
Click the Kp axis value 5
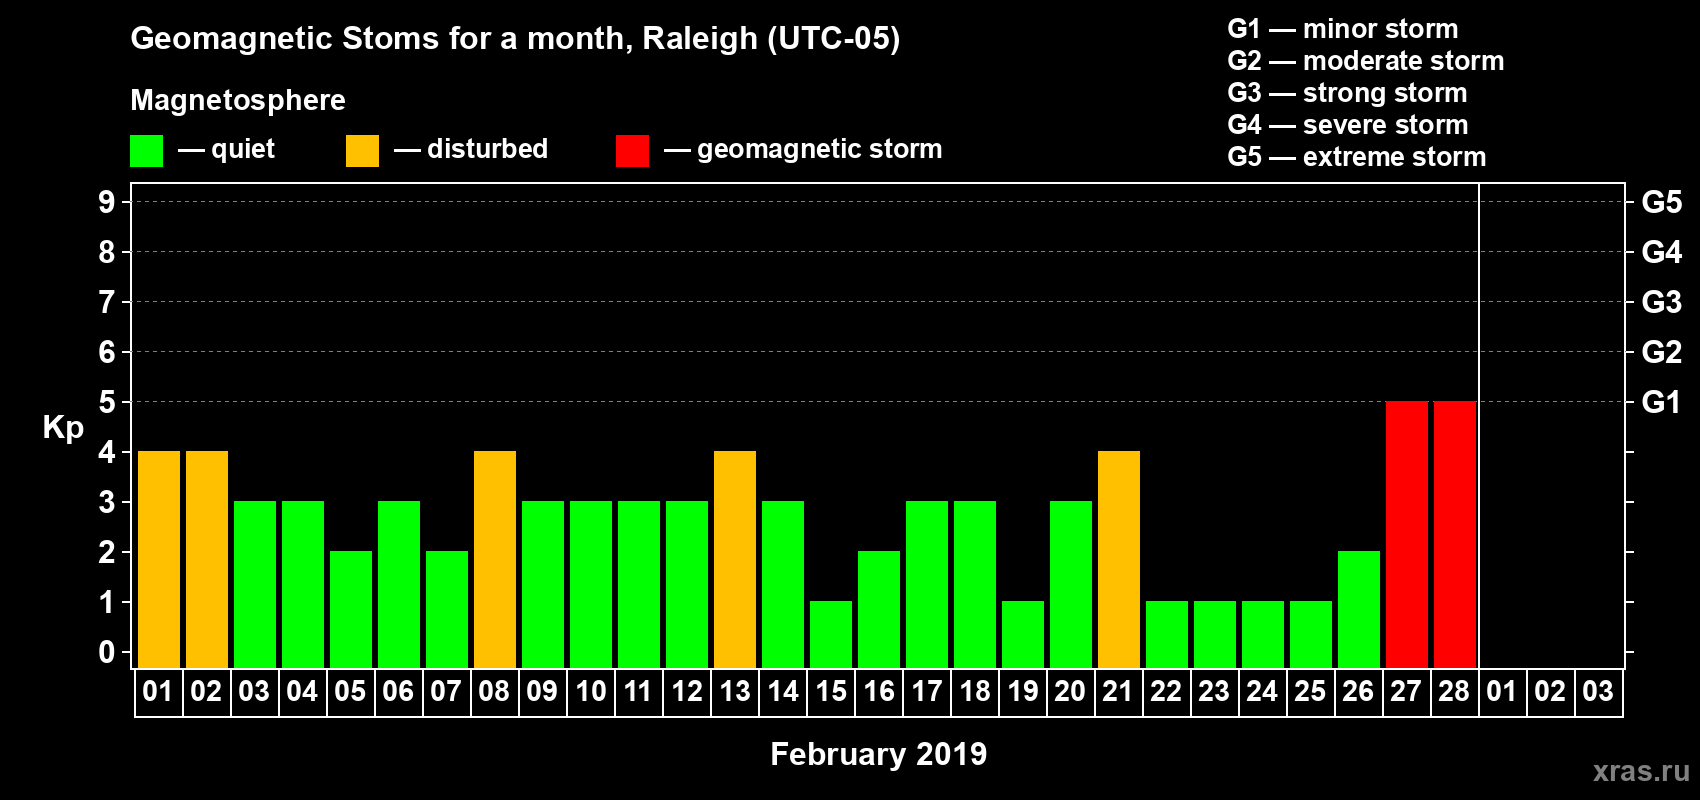[x=107, y=402]
